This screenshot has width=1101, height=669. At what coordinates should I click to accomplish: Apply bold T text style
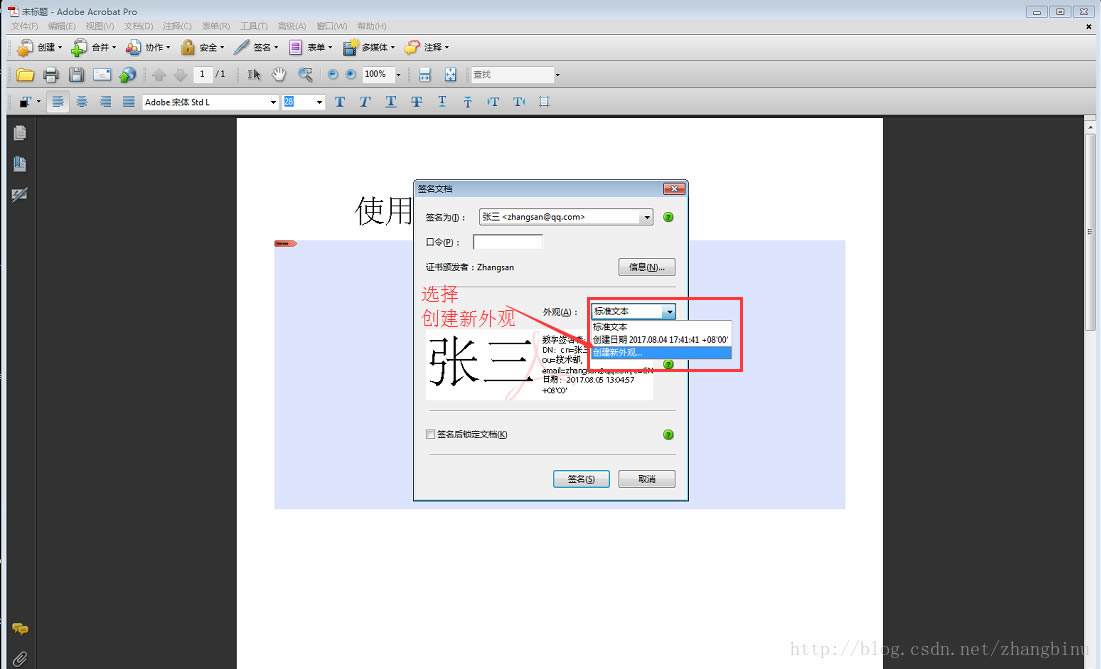click(x=340, y=102)
